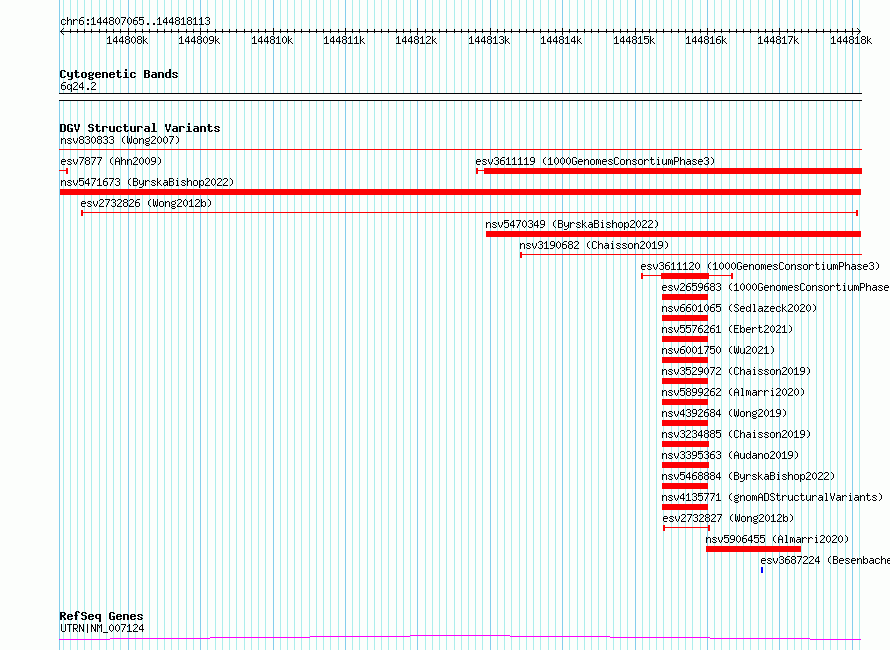Click the nsv5468884 red bar
This screenshot has height=650, width=890.
click(685, 486)
